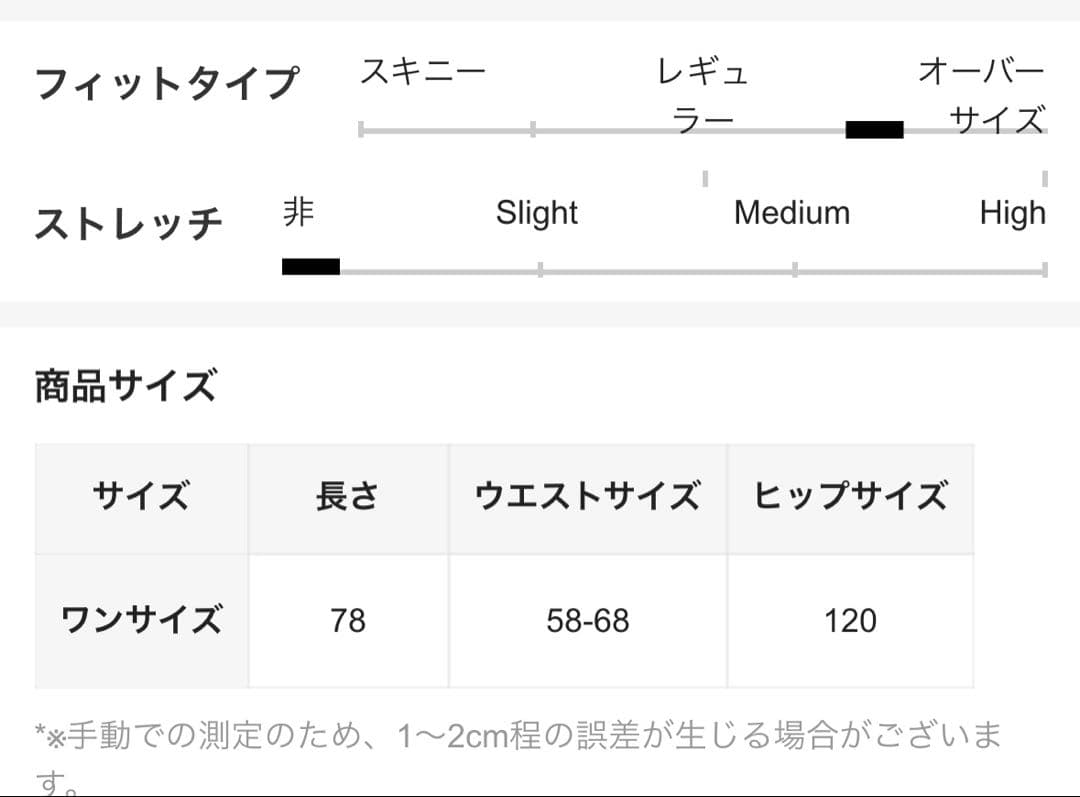Click the ウエストサイズ column header

tap(587, 497)
